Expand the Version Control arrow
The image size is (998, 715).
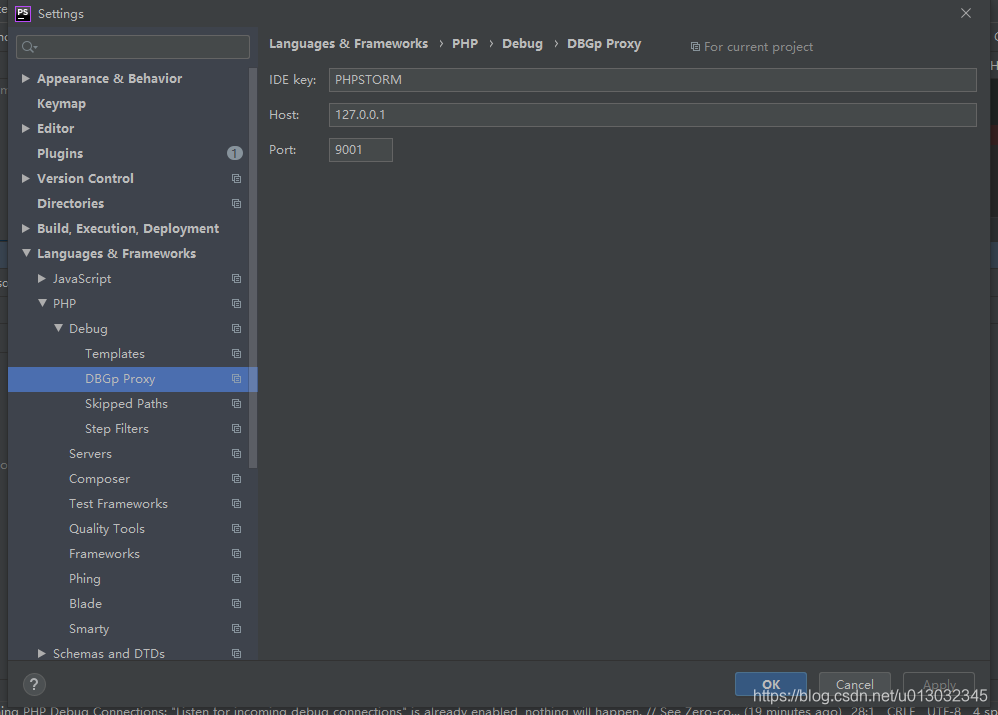coord(25,178)
